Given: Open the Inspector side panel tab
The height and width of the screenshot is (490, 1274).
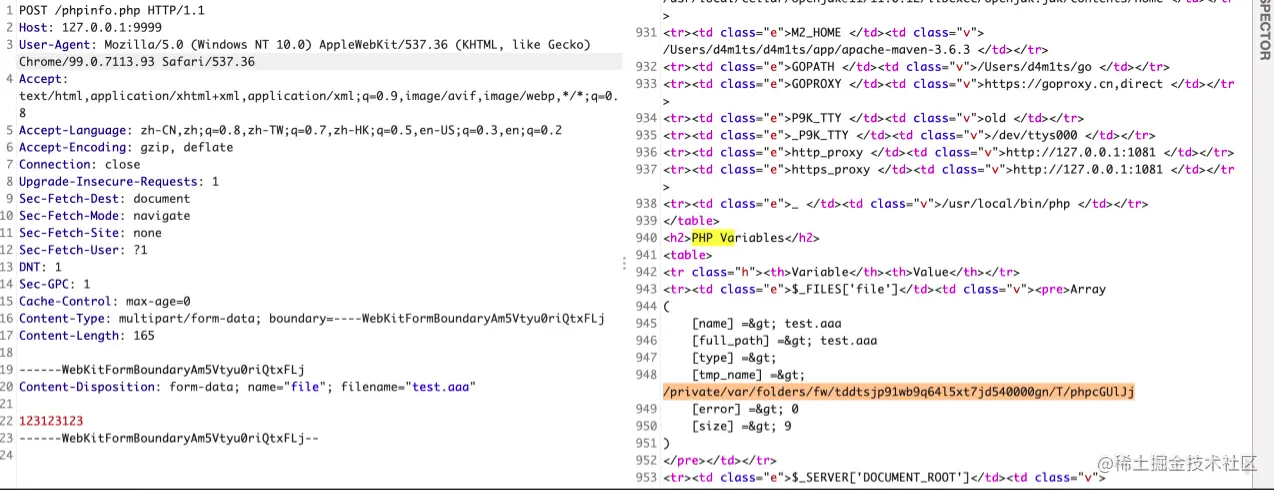Looking at the screenshot, I should click(x=1263, y=30).
